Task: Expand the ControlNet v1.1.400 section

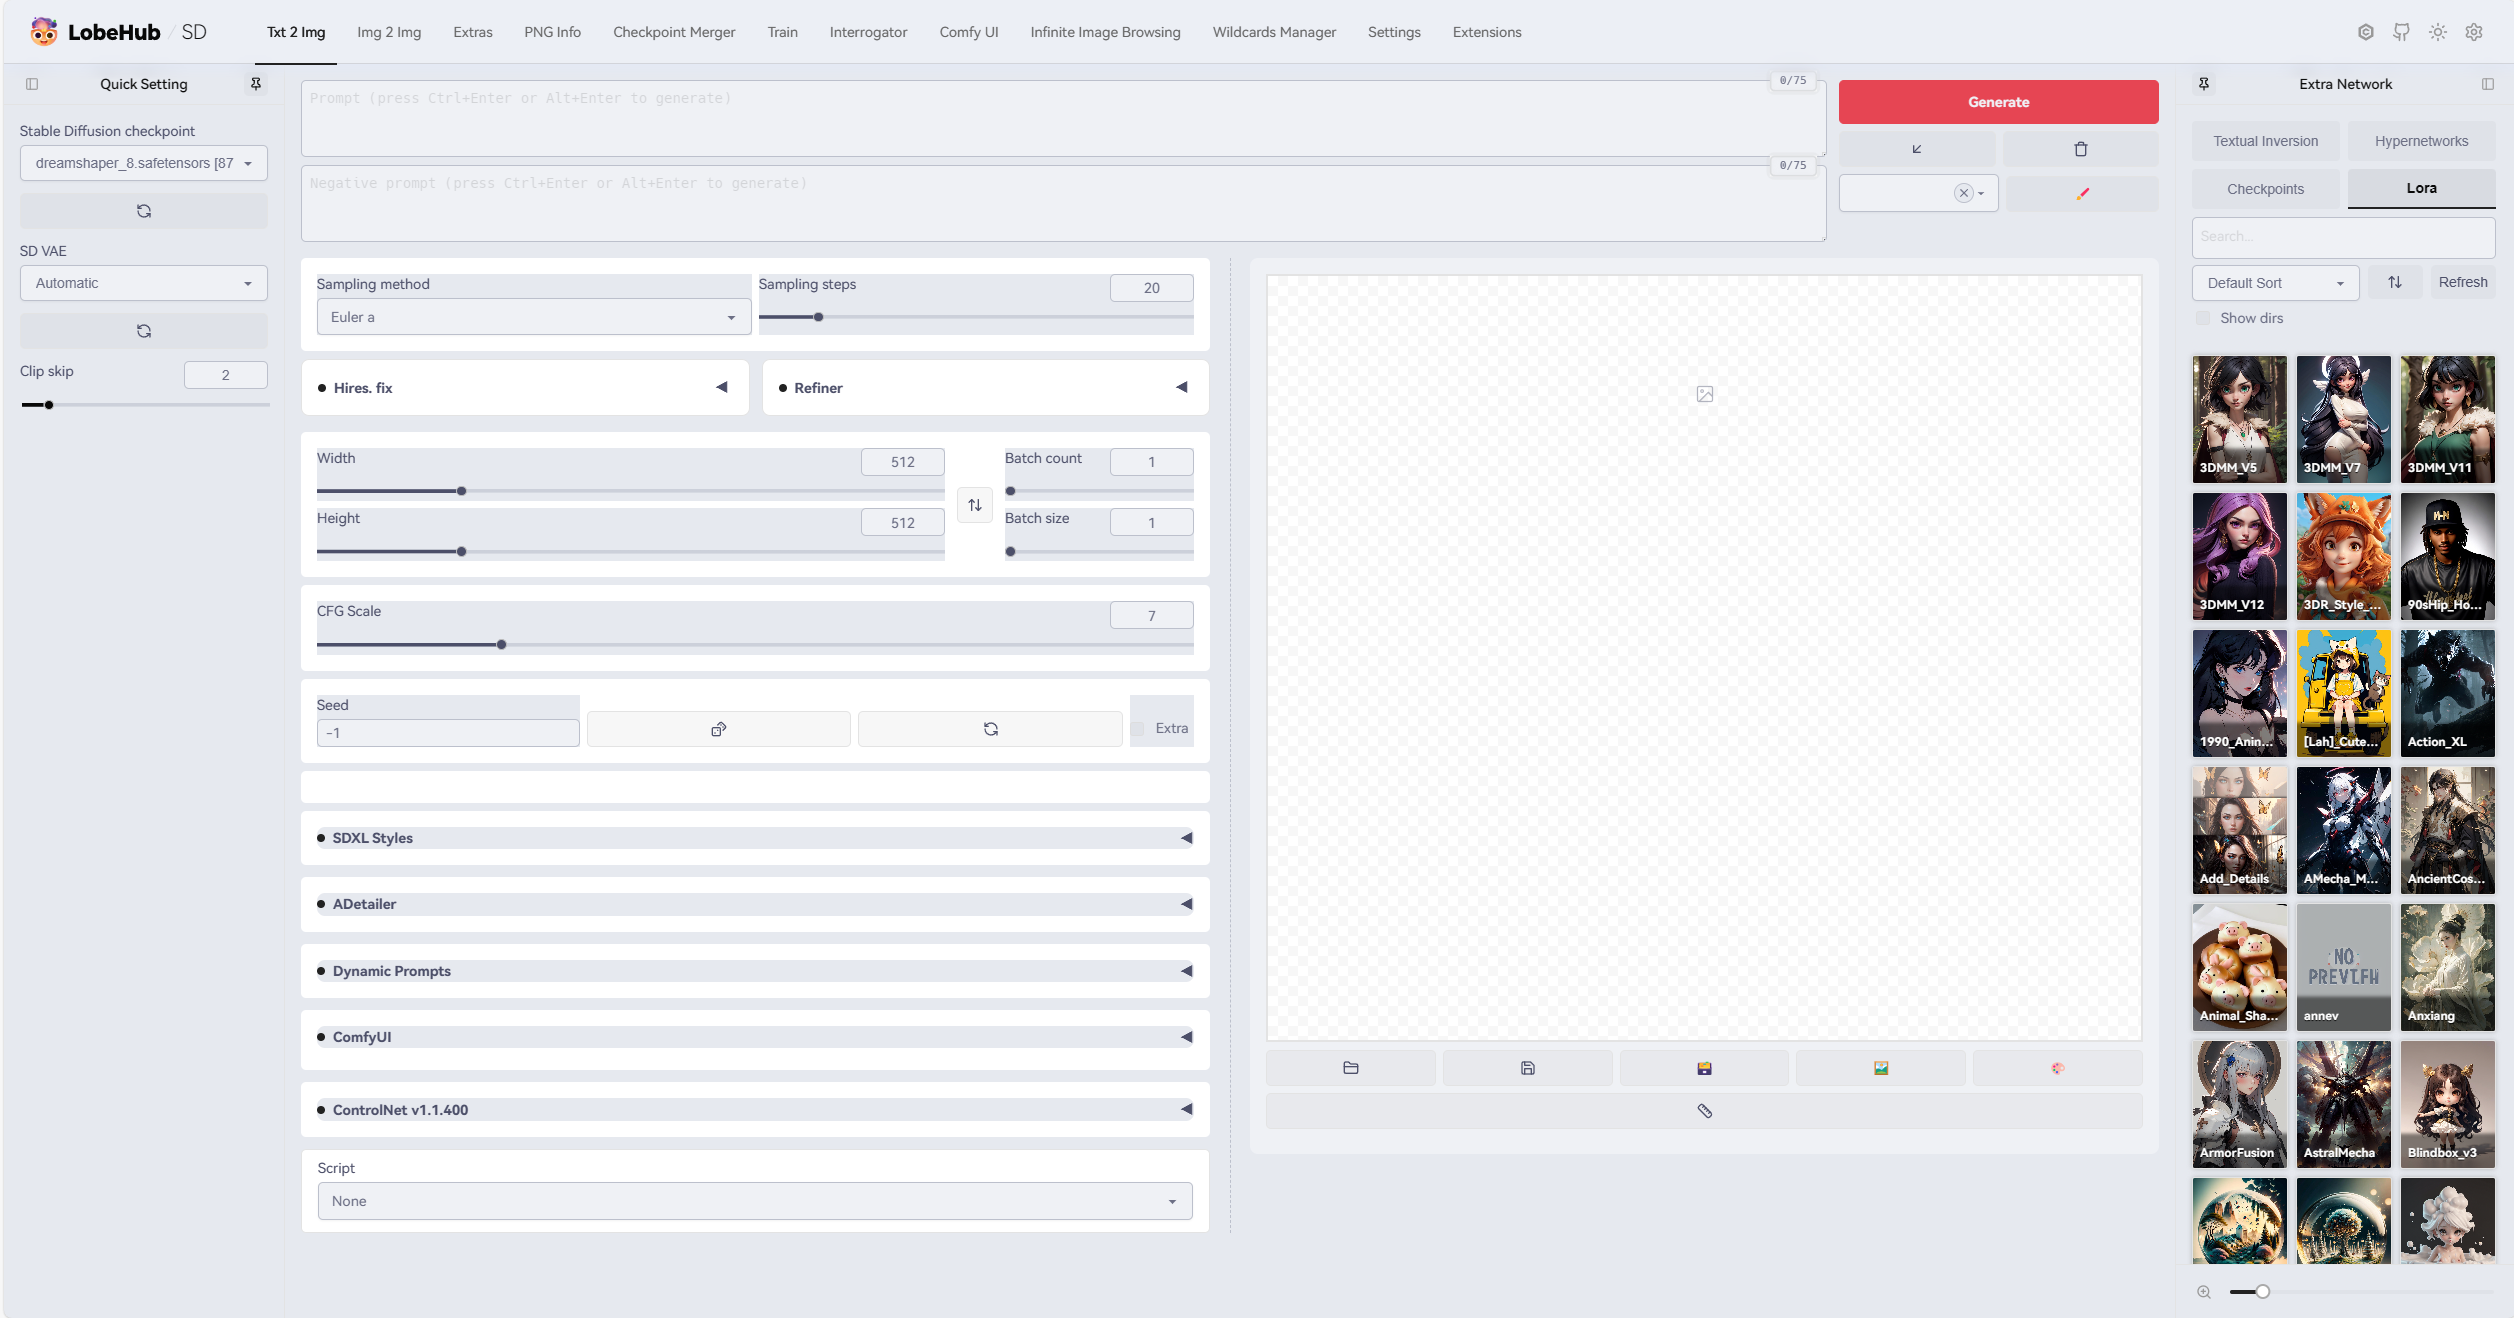Action: (x=1186, y=1109)
